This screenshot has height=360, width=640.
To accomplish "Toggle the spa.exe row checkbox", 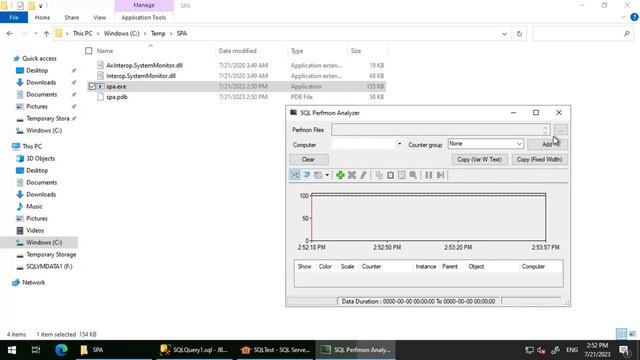I will point(92,87).
